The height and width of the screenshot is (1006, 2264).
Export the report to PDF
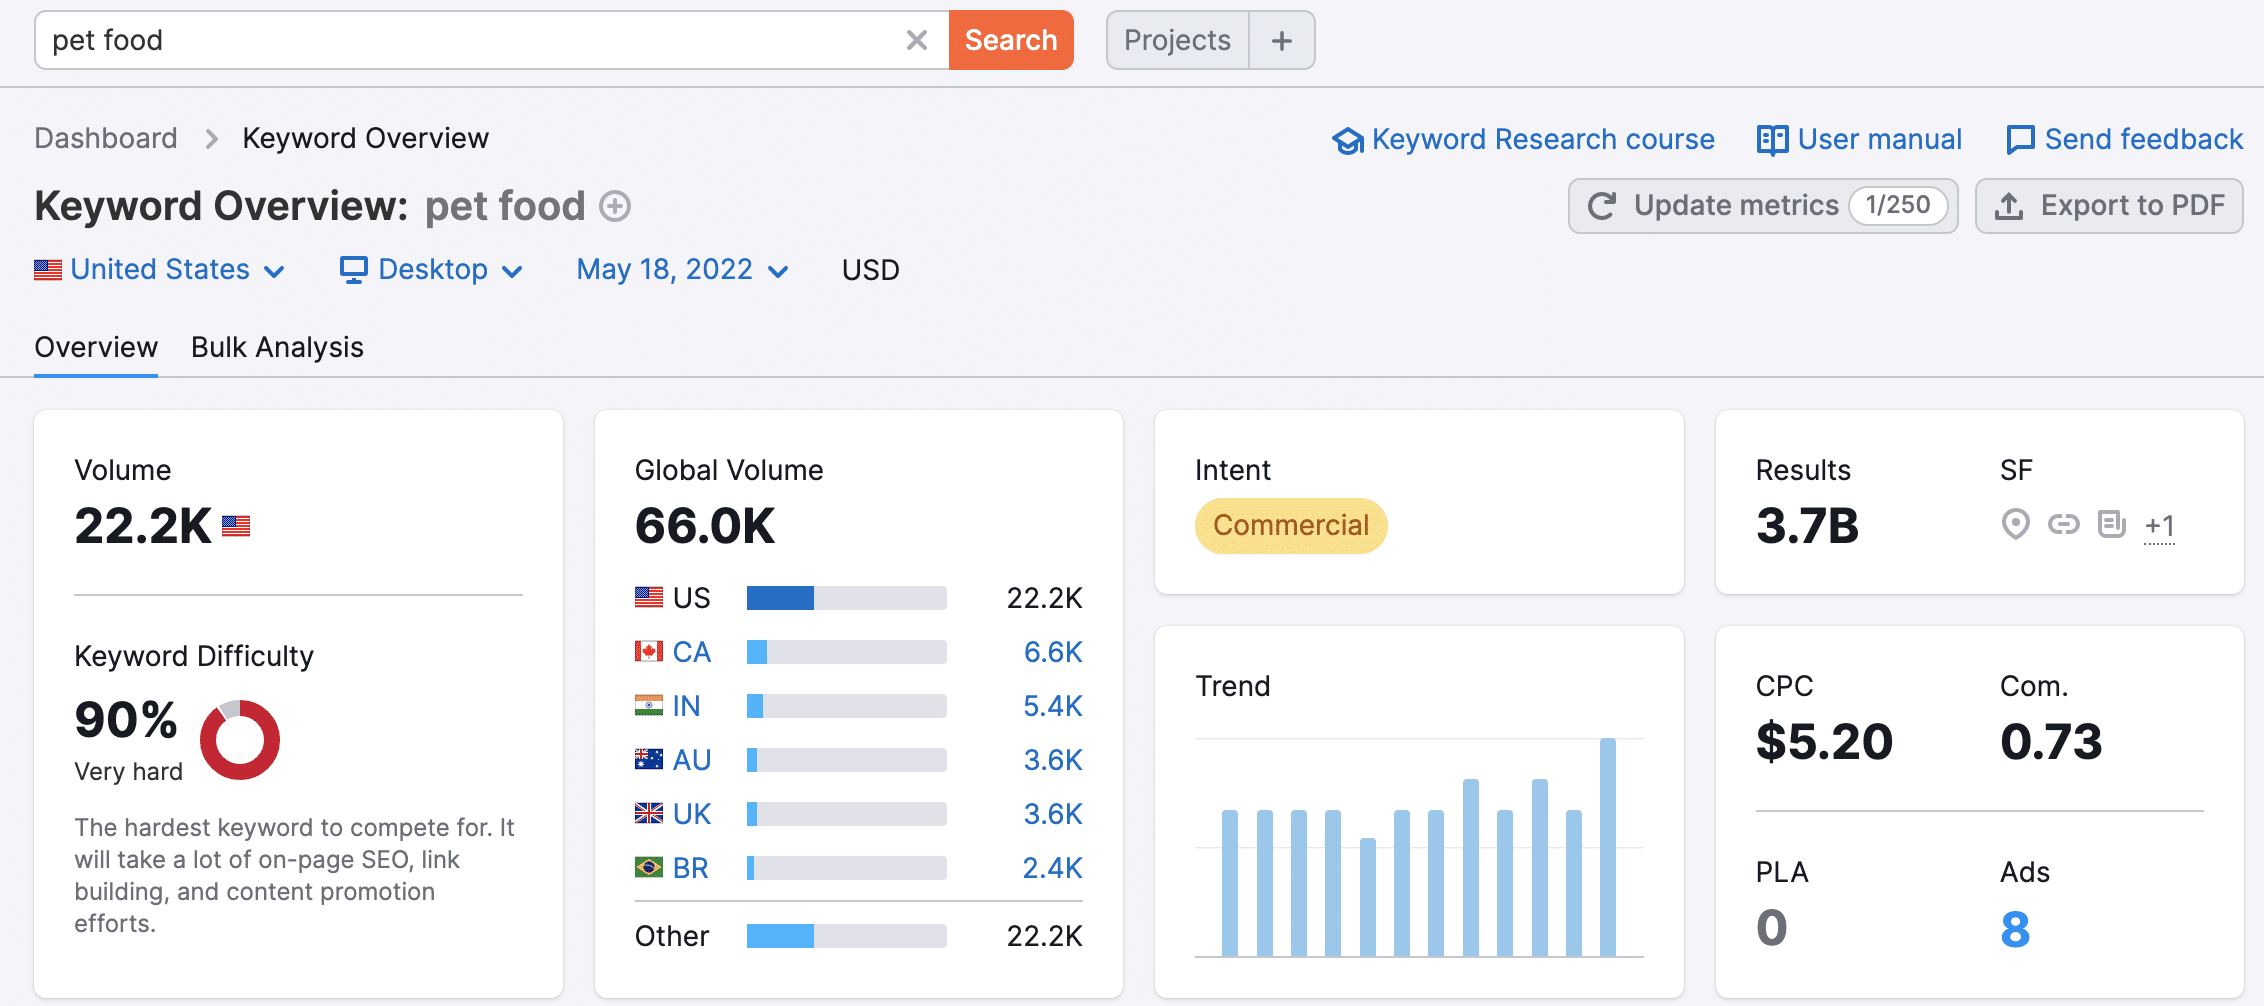click(x=2109, y=206)
